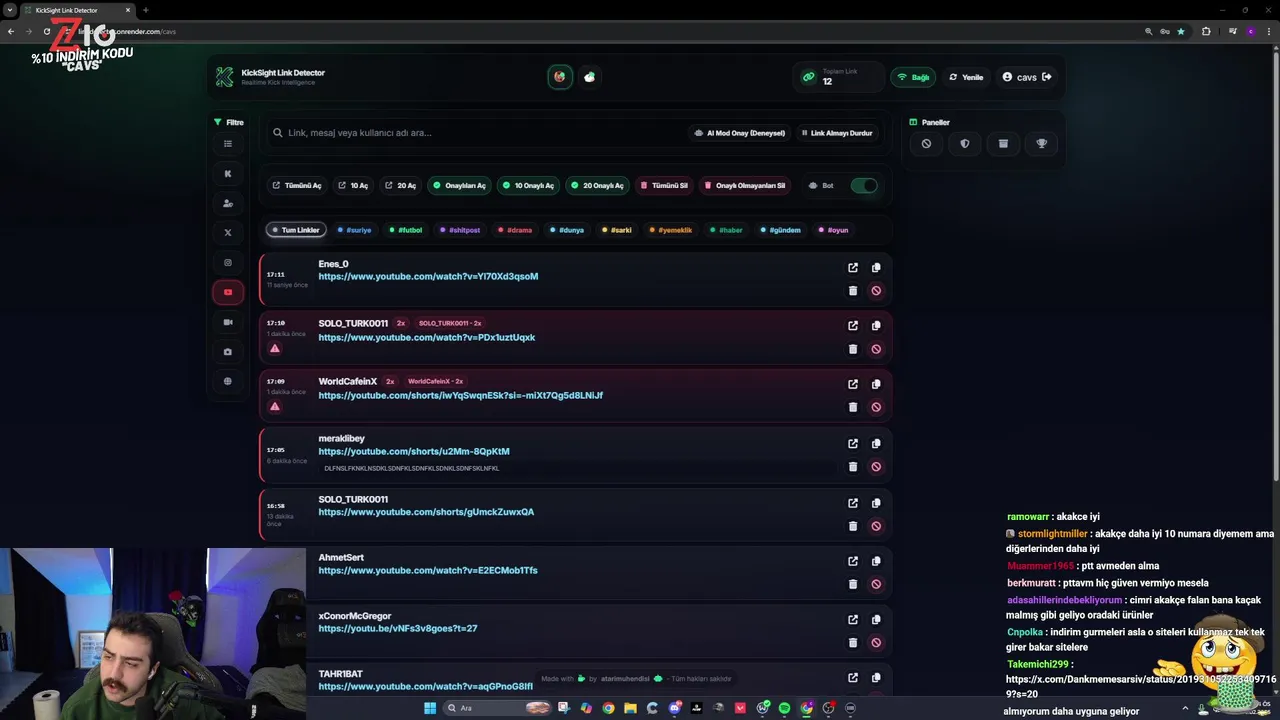Click the Bağlı connection status button
Screen dimensions: 1280x720
pos(914,77)
